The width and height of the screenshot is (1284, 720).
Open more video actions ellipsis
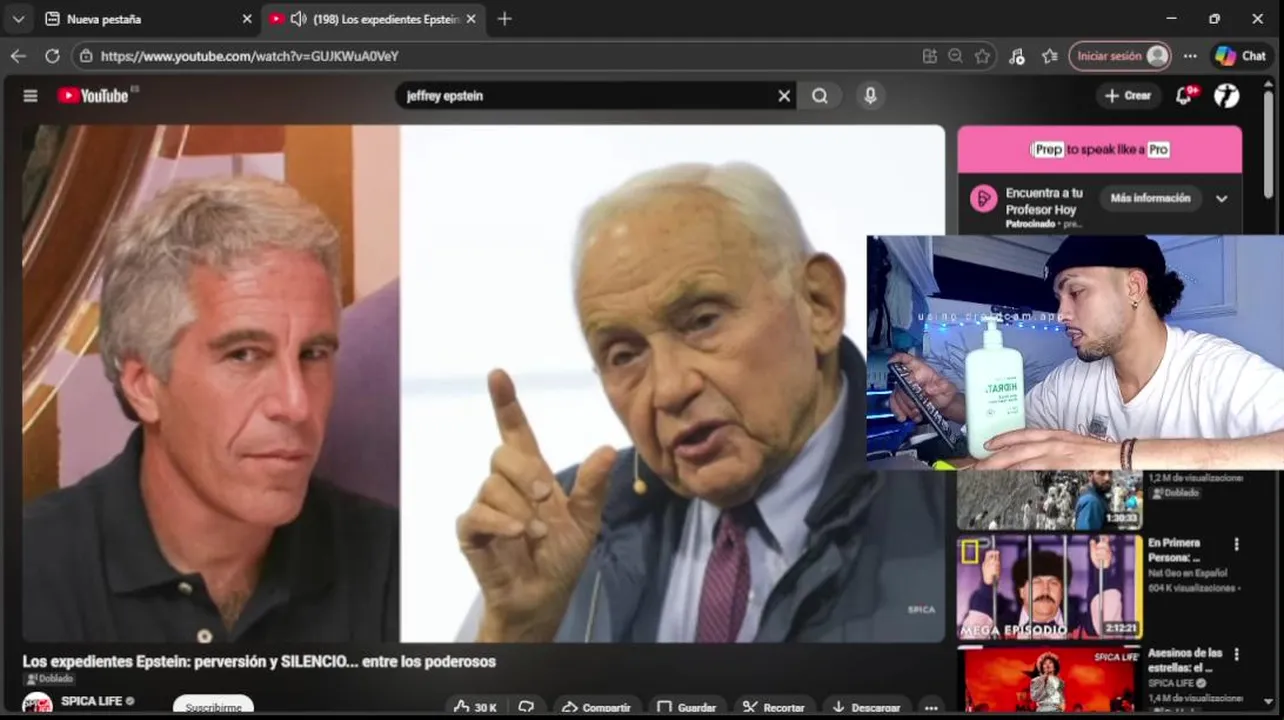931,707
